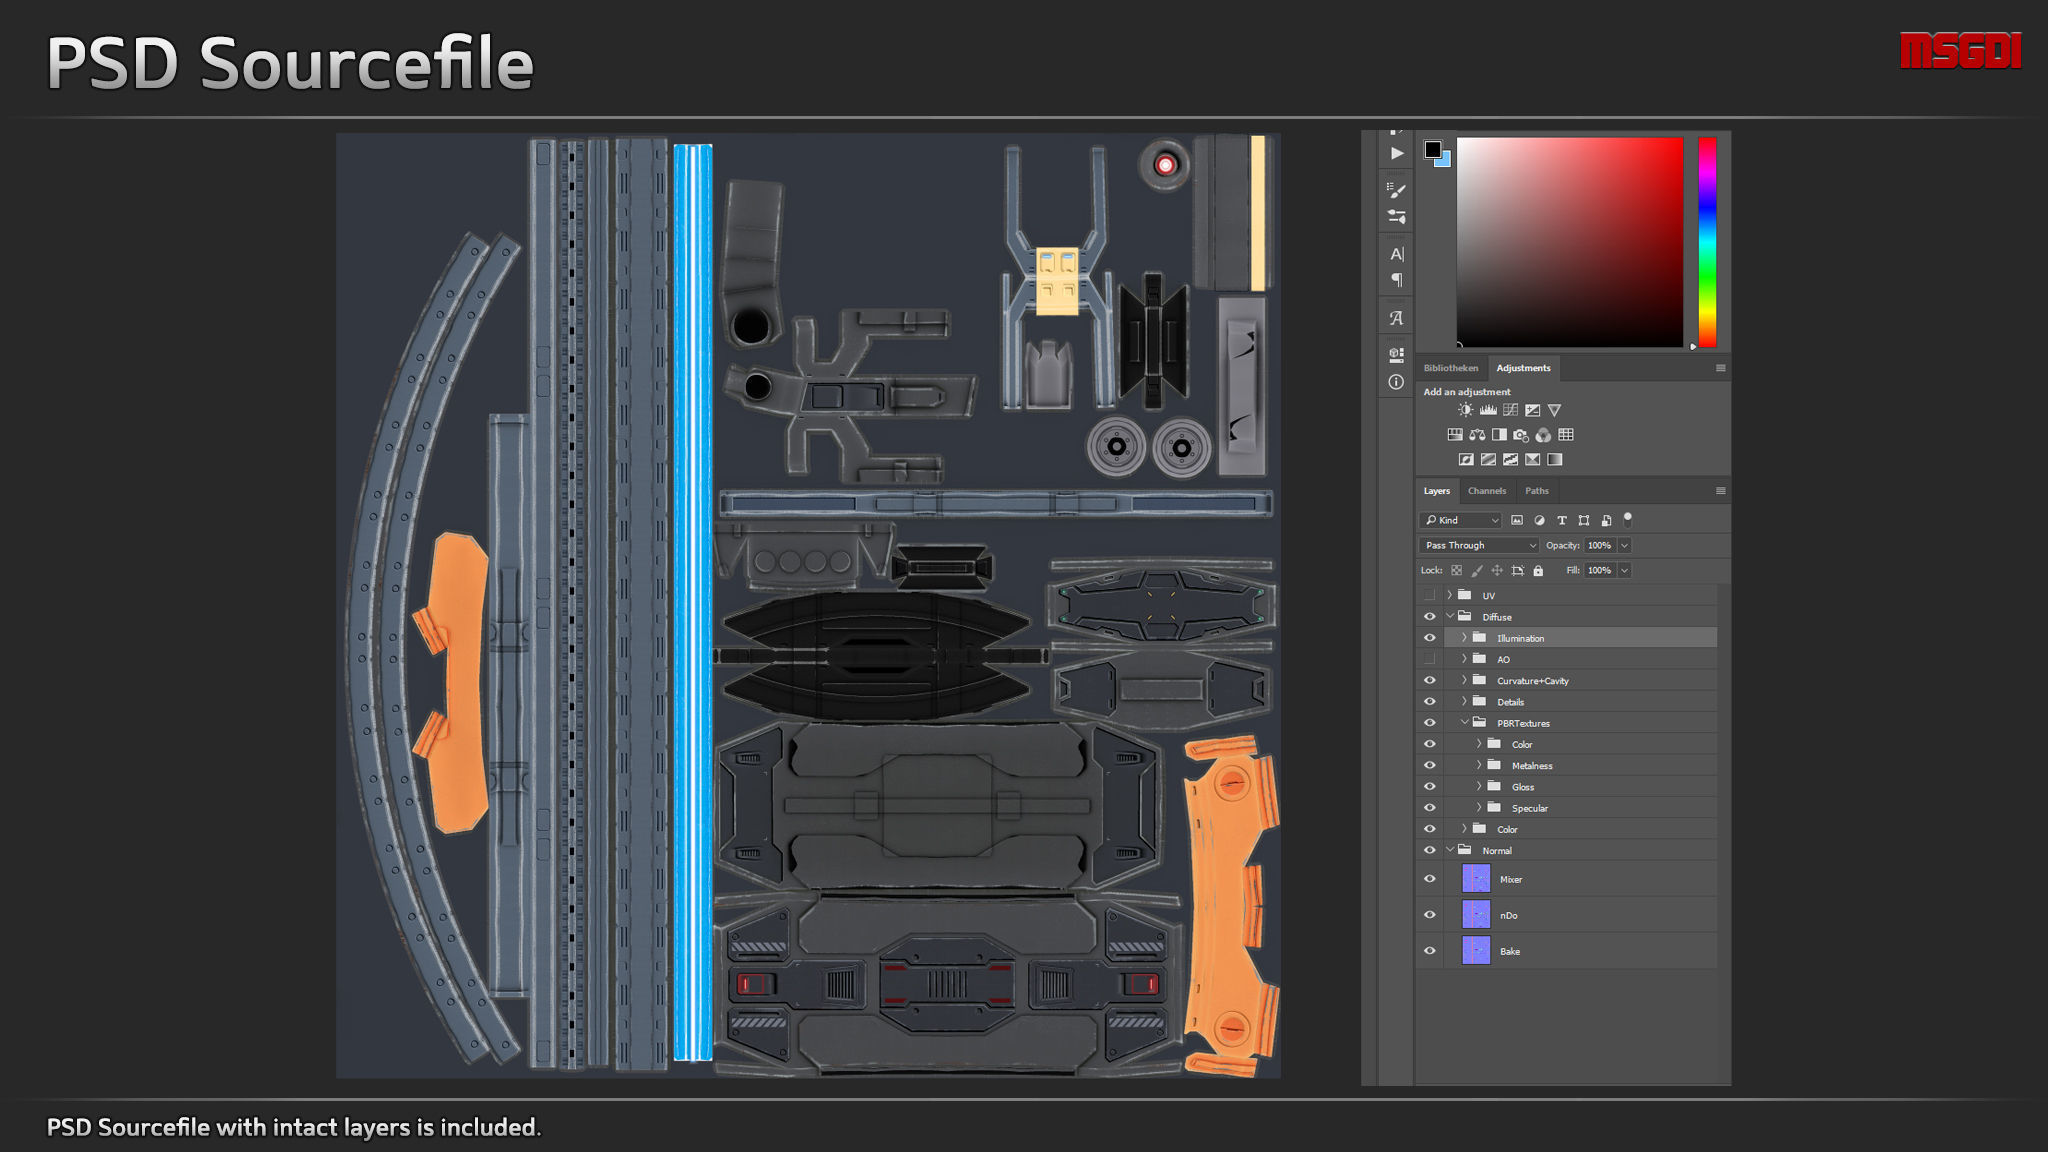Switch to the Channels tab

[1486, 491]
